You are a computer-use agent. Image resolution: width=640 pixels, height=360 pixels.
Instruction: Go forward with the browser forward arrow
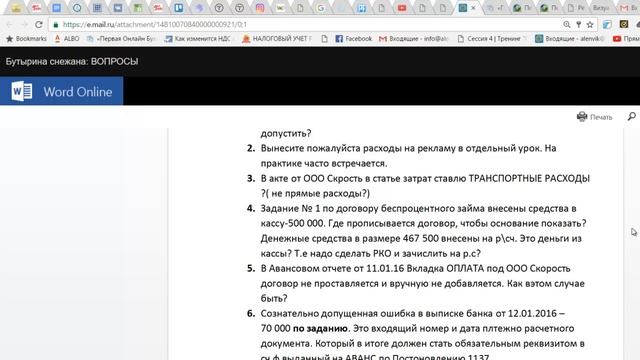tap(24, 24)
